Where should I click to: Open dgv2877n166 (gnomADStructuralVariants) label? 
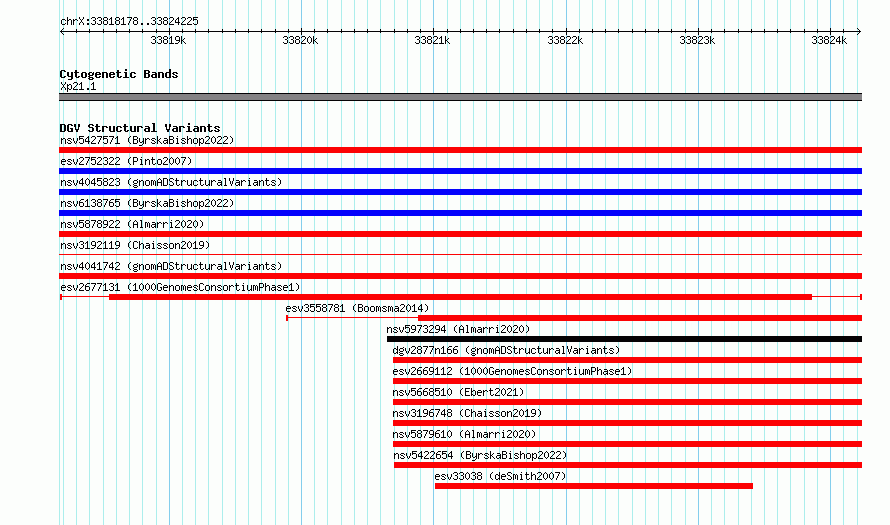(x=506, y=350)
